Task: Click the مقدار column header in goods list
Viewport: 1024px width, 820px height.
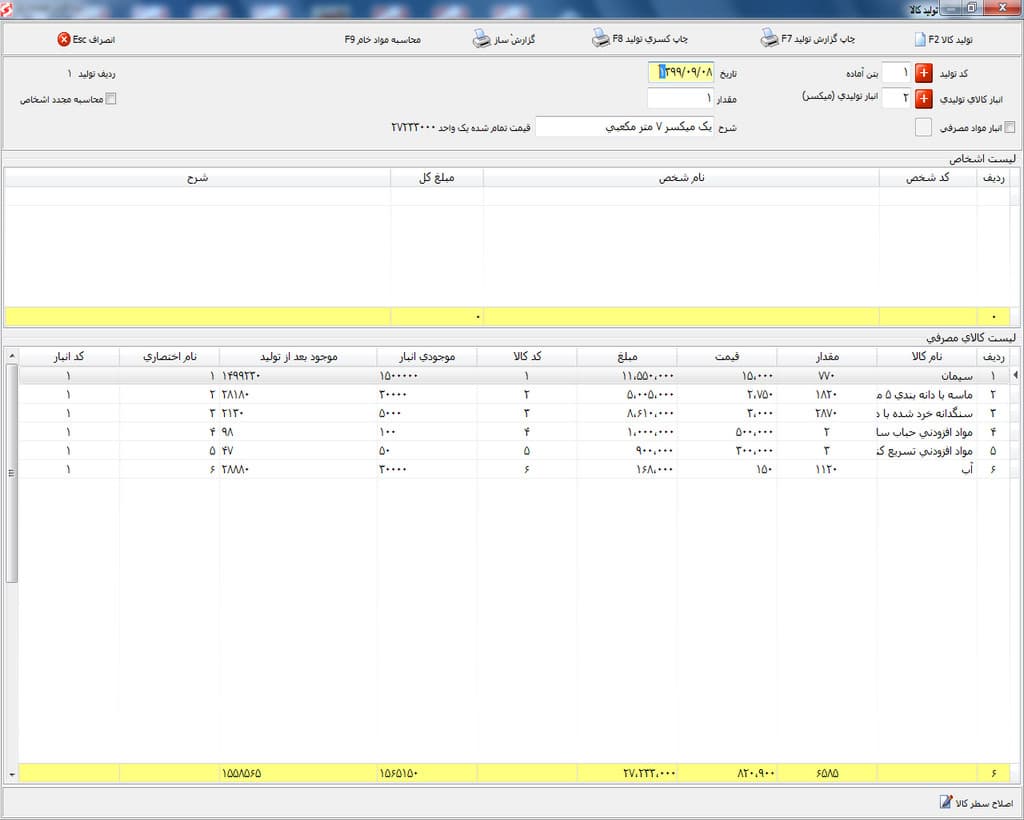Action: click(x=827, y=356)
